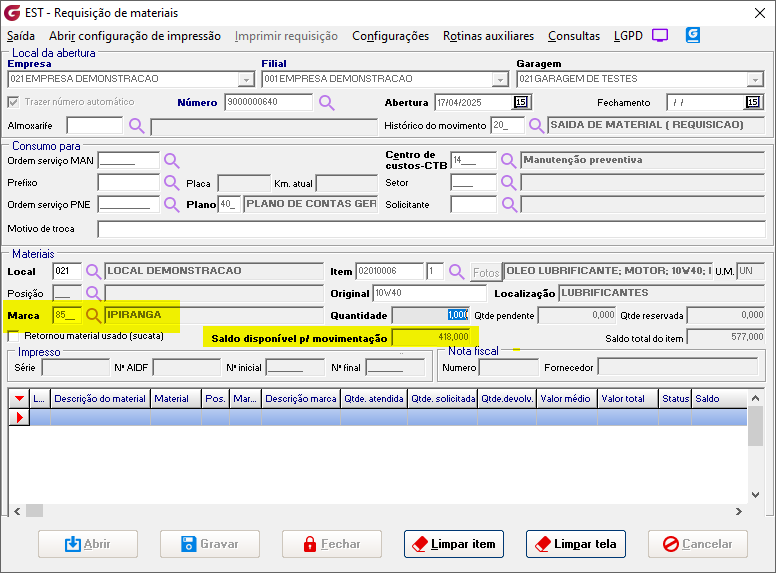Search Ordem serviço PNE with magnifier
The image size is (776, 573).
tap(172, 204)
